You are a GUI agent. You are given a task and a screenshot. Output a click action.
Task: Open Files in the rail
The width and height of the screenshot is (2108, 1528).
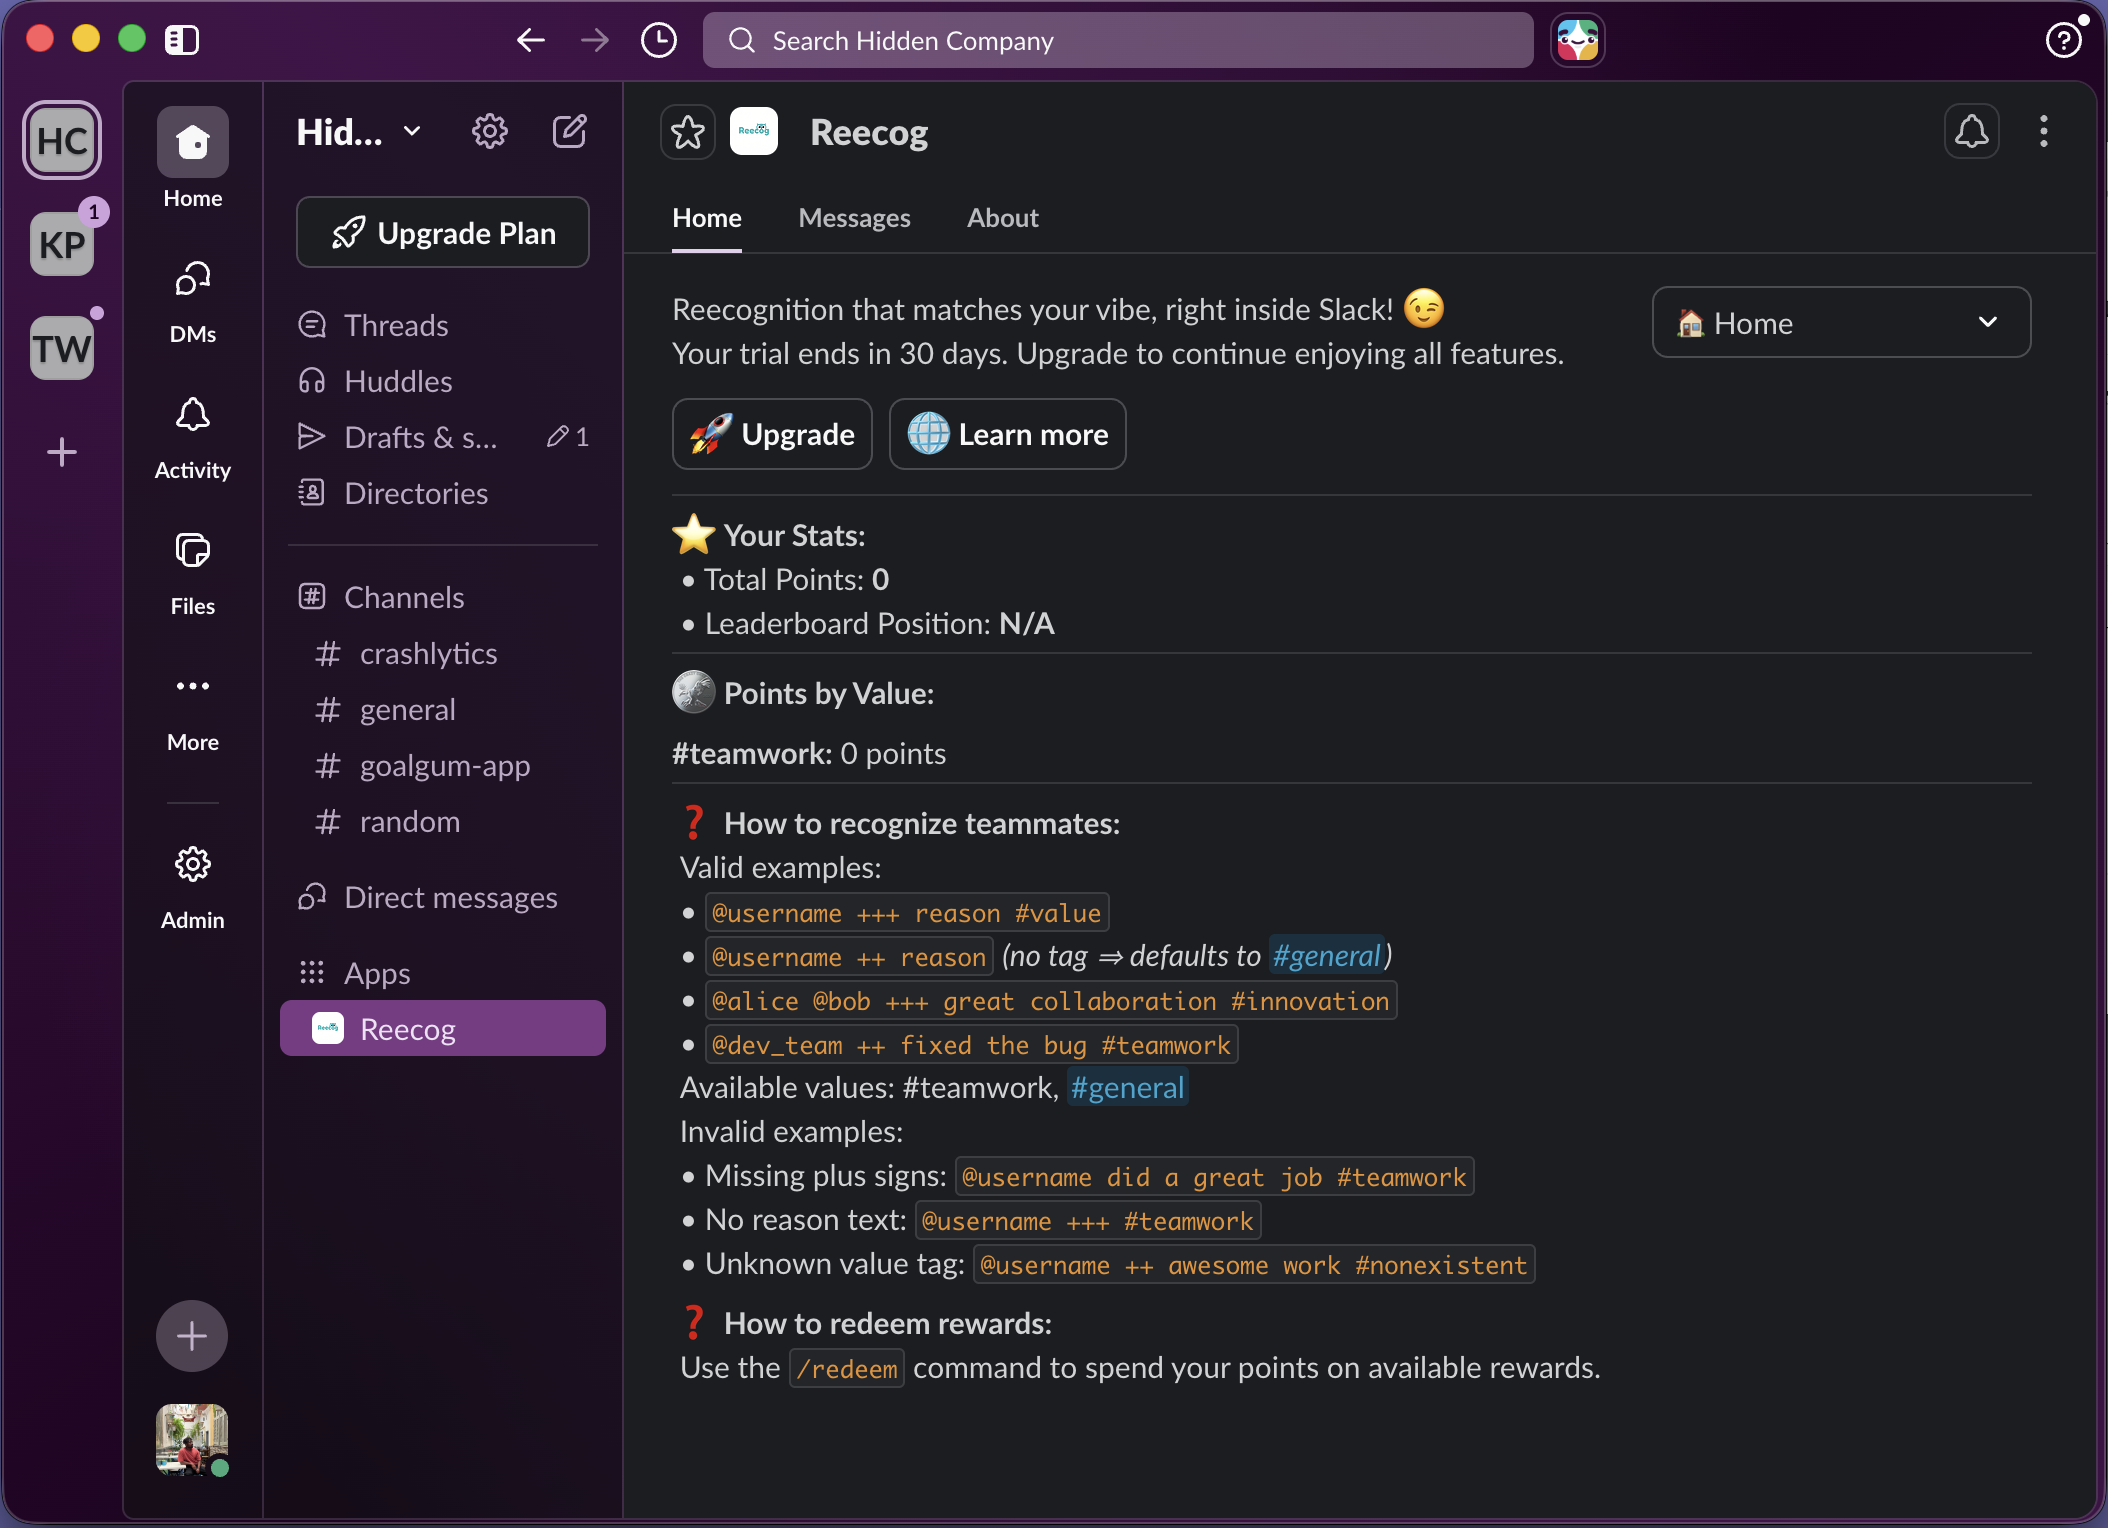(193, 574)
